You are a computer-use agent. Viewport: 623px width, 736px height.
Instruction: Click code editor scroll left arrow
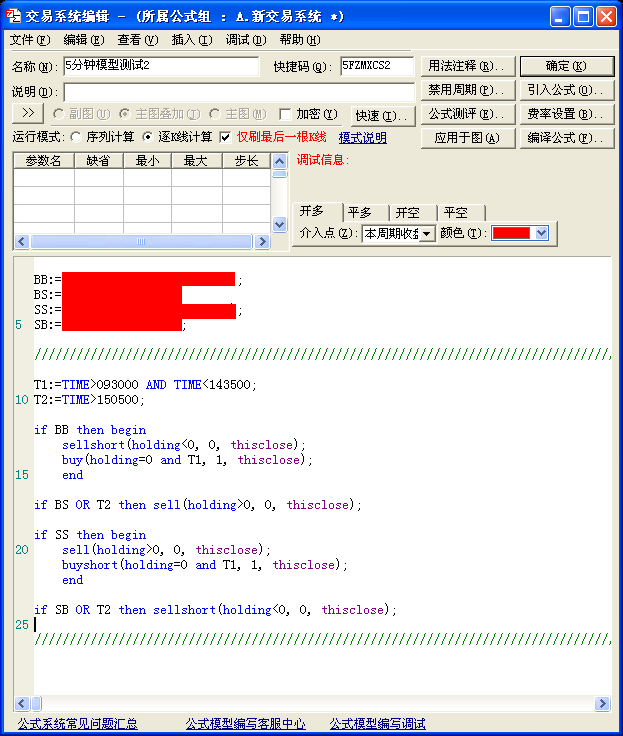click(x=22, y=704)
